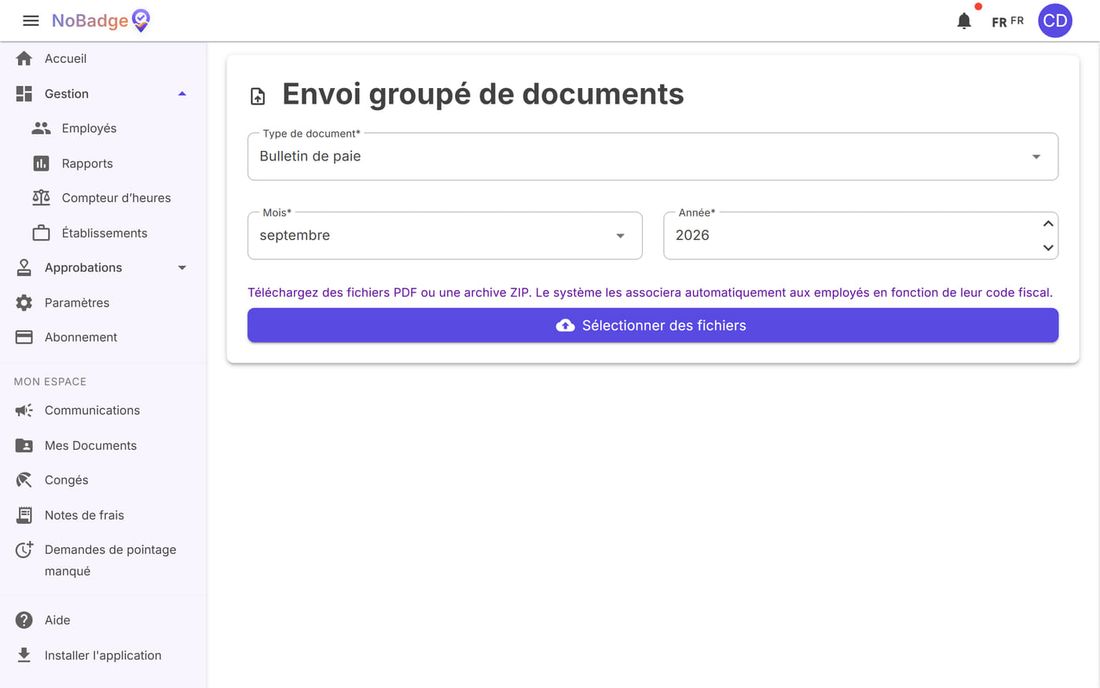Screen dimensions: 1100x688
Task: Open the Mois dropdown showing septembre
Action: 445,236
